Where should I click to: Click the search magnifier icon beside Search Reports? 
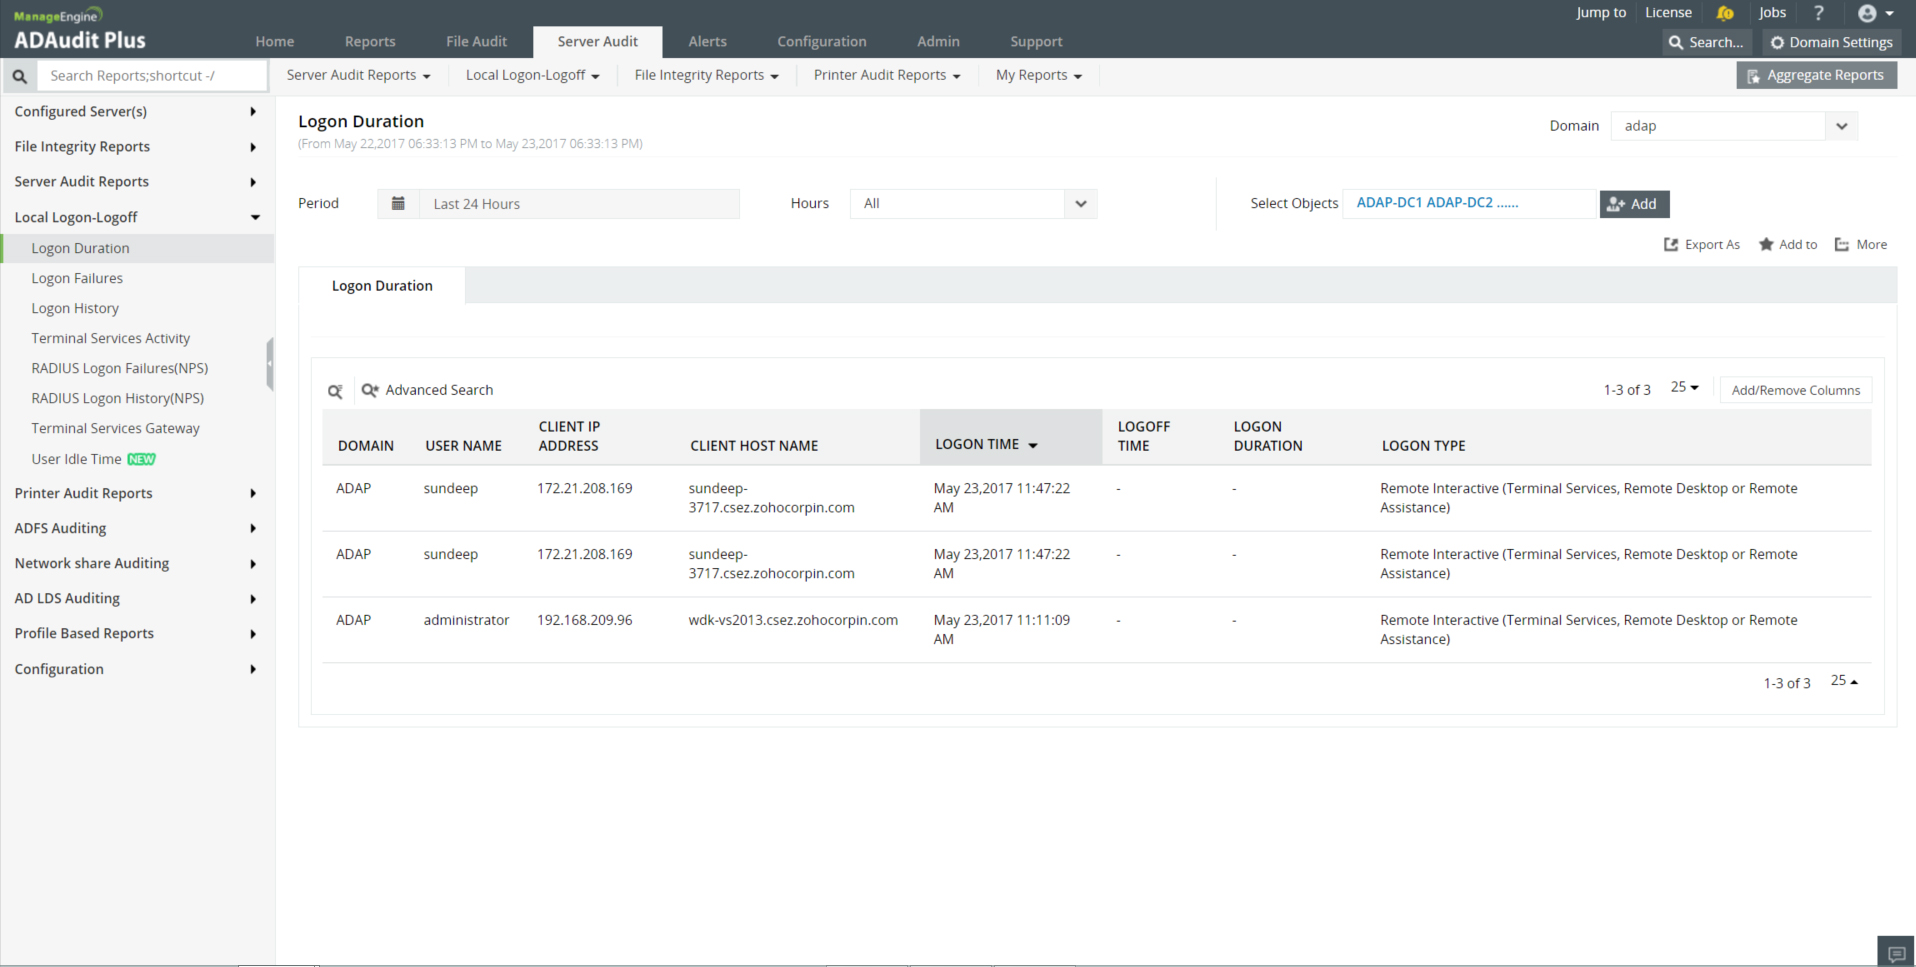(x=19, y=76)
